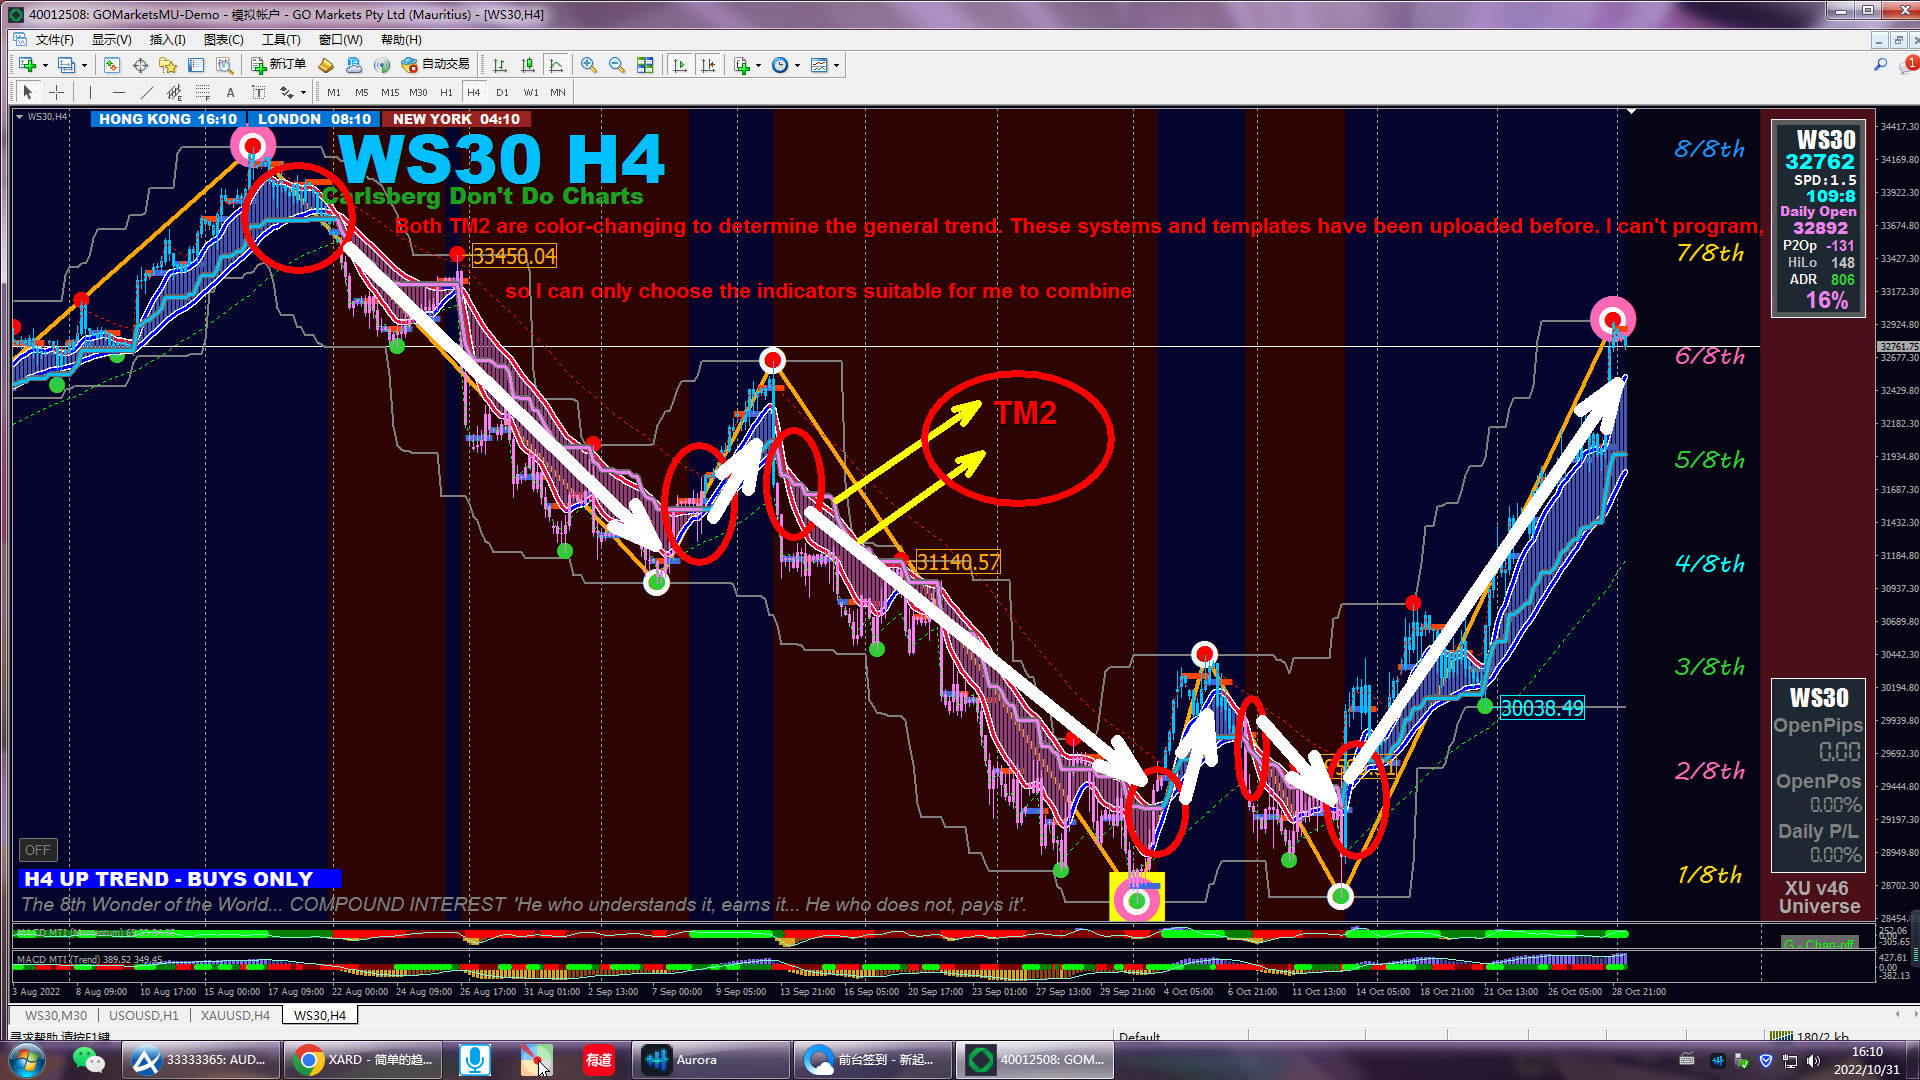Select the M15 timeframe button

click(390, 92)
